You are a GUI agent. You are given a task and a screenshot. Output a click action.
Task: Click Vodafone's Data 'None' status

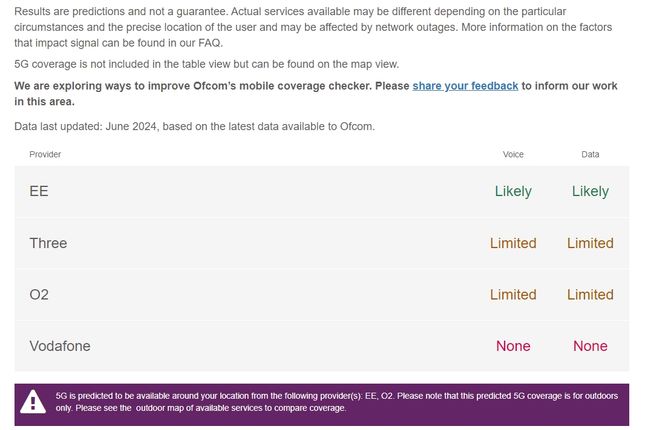(590, 346)
